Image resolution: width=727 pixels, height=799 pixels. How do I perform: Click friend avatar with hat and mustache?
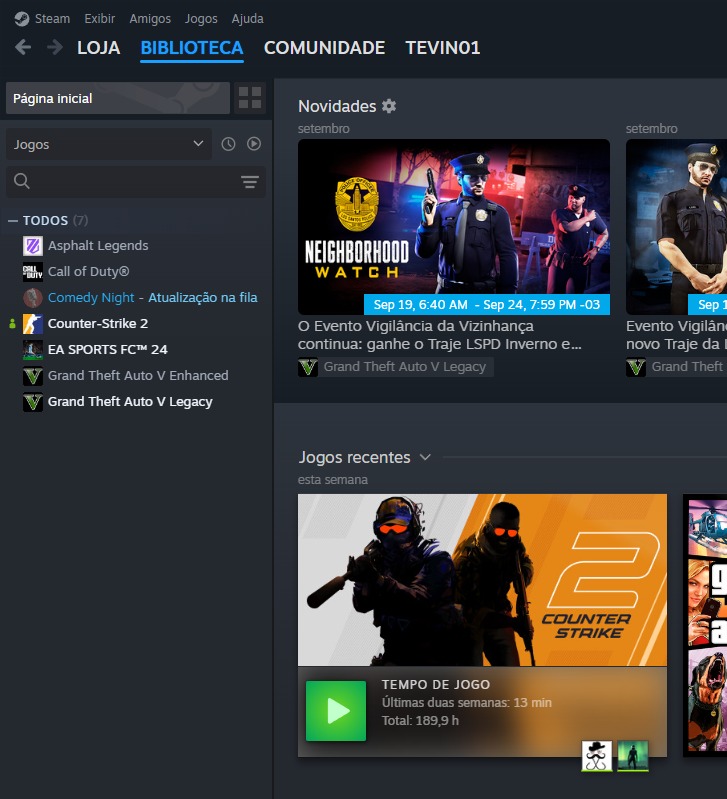point(597,756)
